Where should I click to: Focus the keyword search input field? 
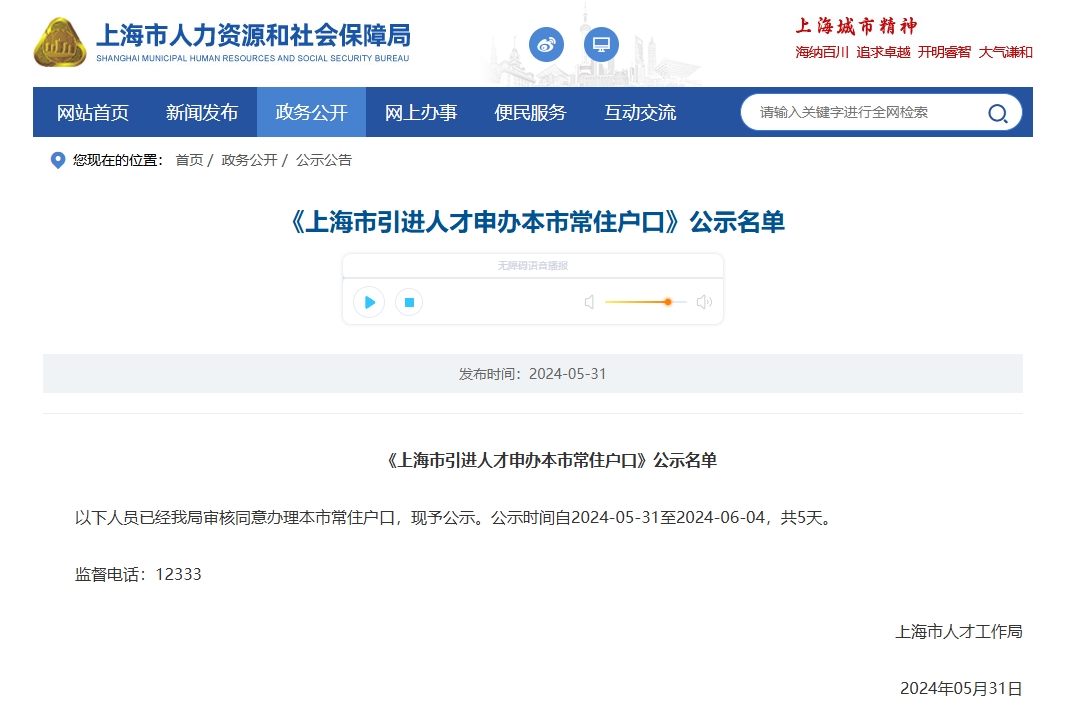868,112
